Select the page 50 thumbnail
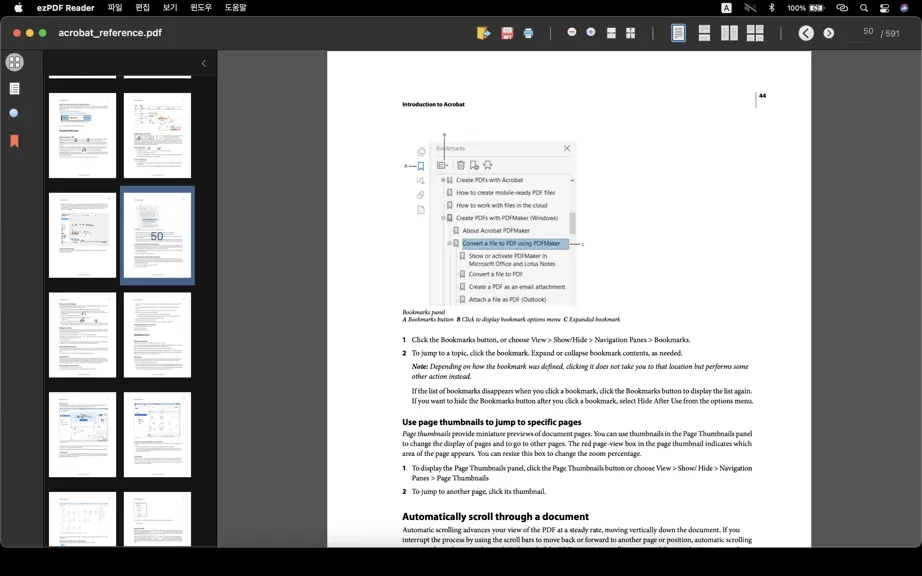 pos(157,236)
